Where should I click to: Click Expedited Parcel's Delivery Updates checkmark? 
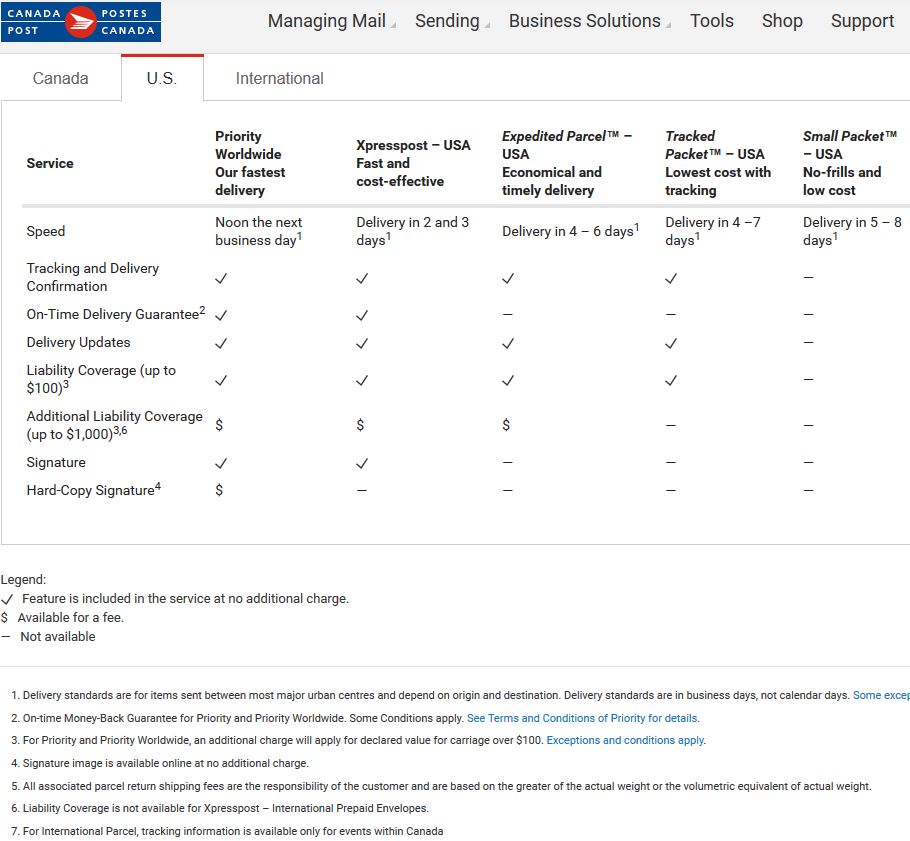508,344
